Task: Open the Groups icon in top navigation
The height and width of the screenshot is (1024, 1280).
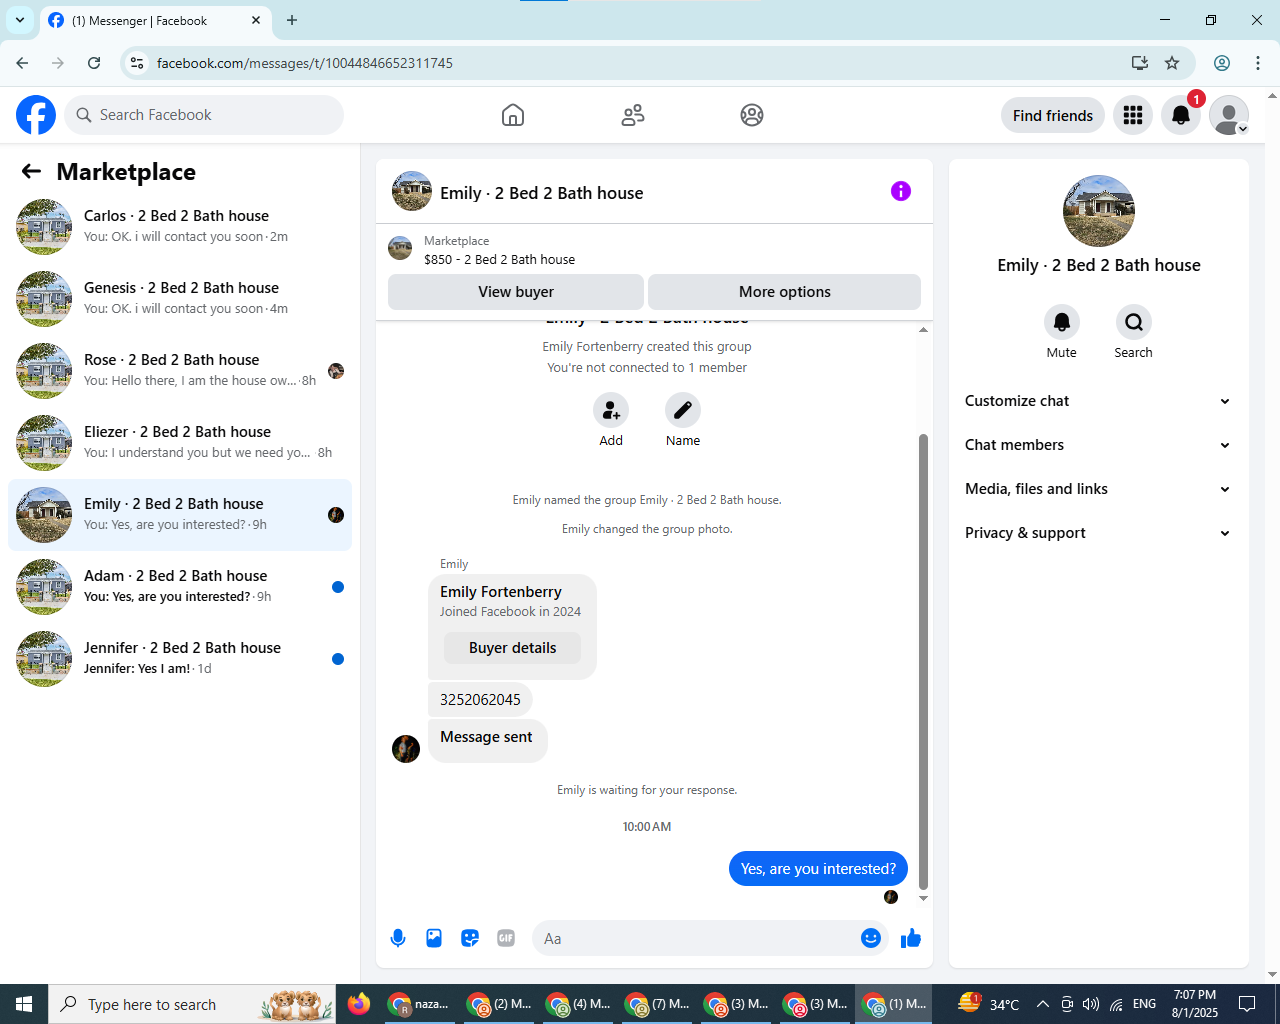Action: (752, 115)
